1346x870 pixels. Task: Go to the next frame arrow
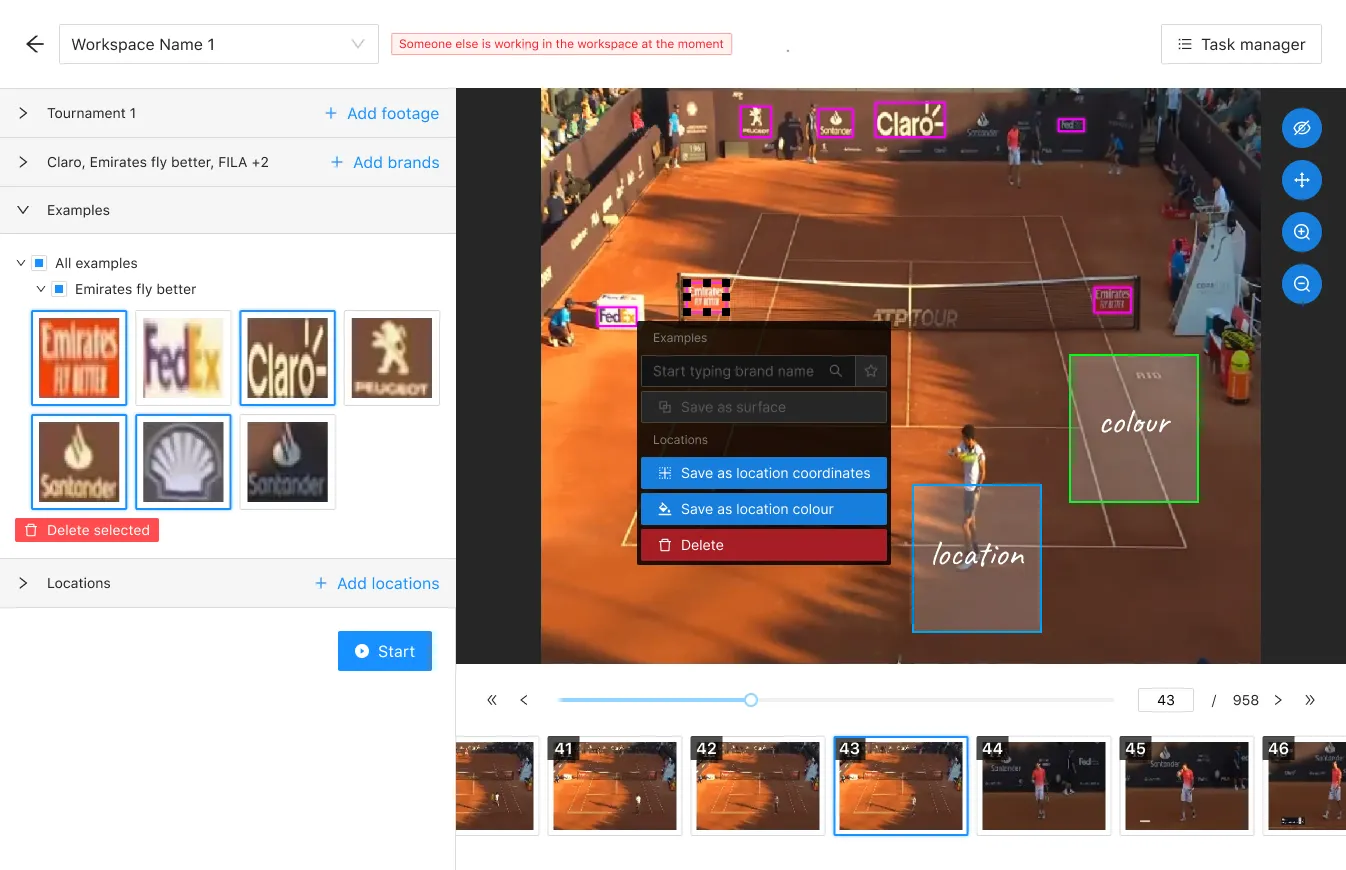click(1278, 700)
